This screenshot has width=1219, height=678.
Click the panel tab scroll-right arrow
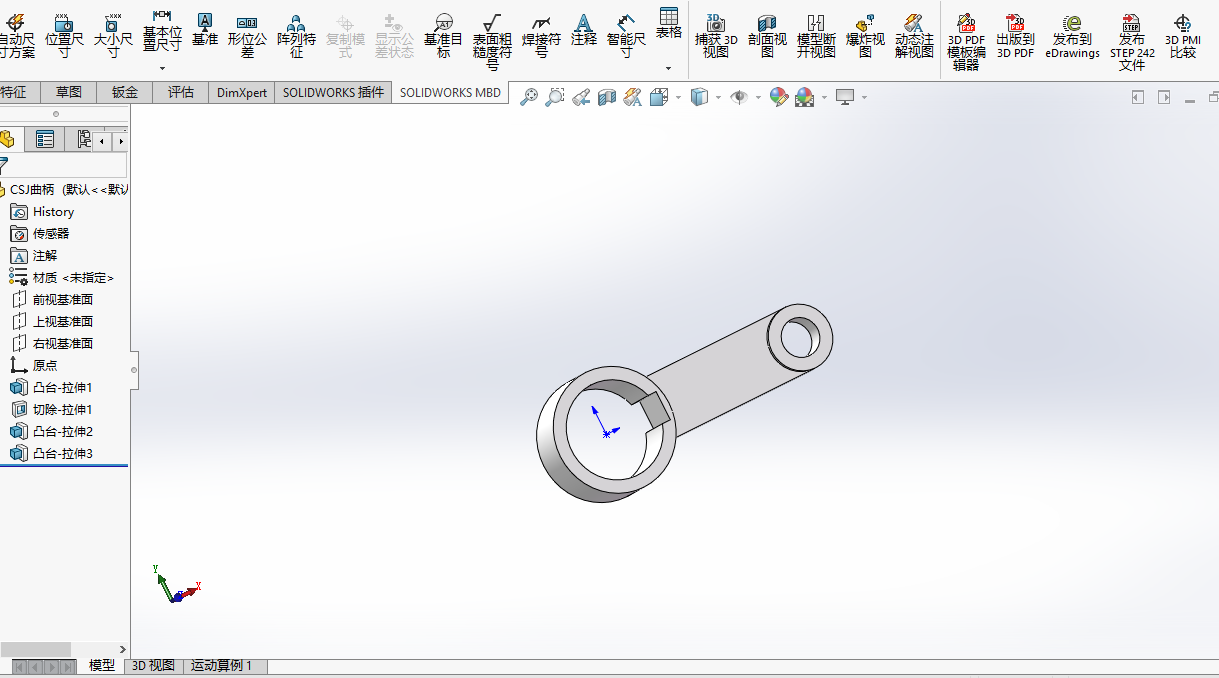[121, 141]
